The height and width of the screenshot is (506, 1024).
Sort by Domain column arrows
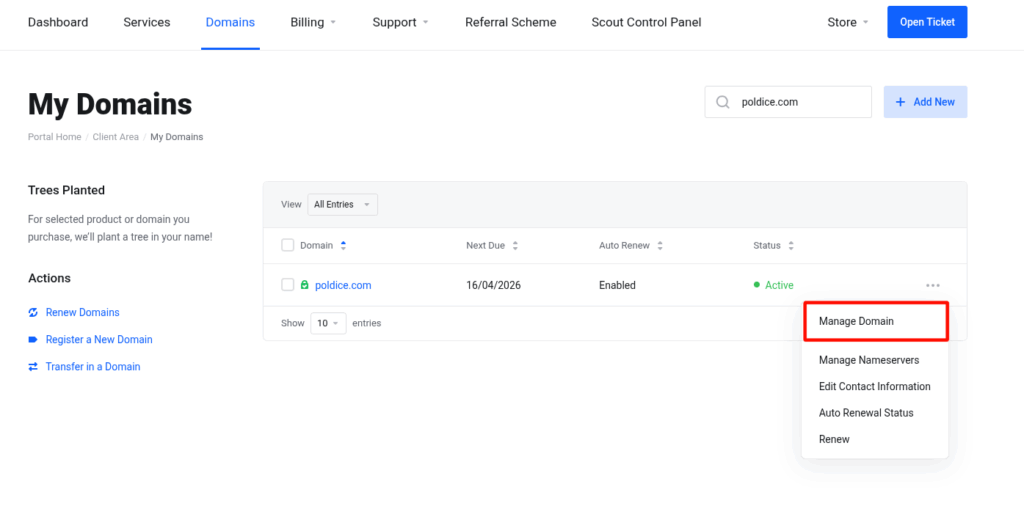[x=344, y=246]
